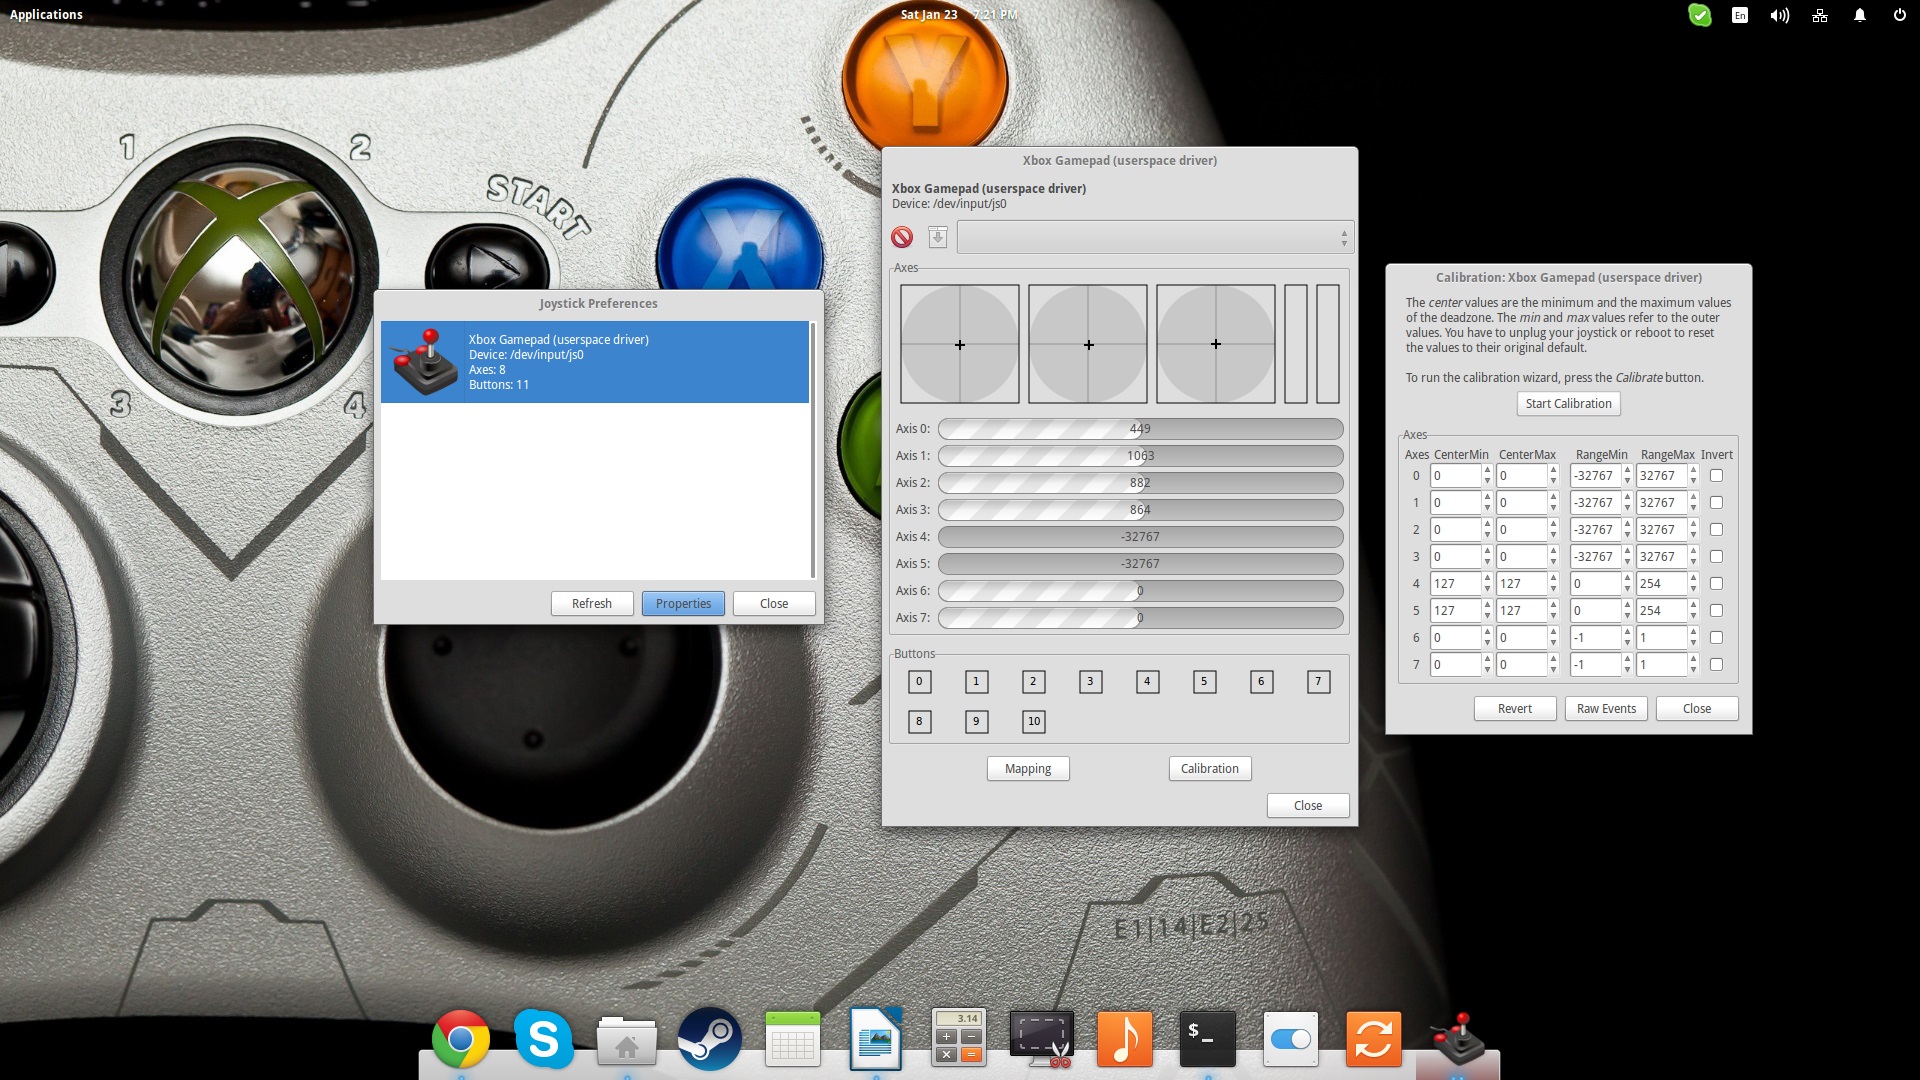Click Revert in Calibration window
The height and width of the screenshot is (1080, 1920).
[1515, 709]
